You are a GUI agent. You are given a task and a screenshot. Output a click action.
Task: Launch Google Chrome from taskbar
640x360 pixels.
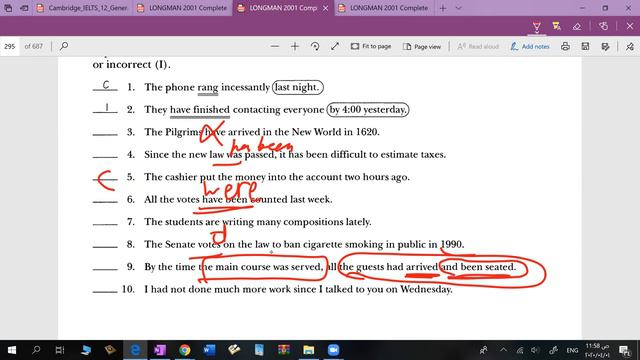click(x=184, y=350)
